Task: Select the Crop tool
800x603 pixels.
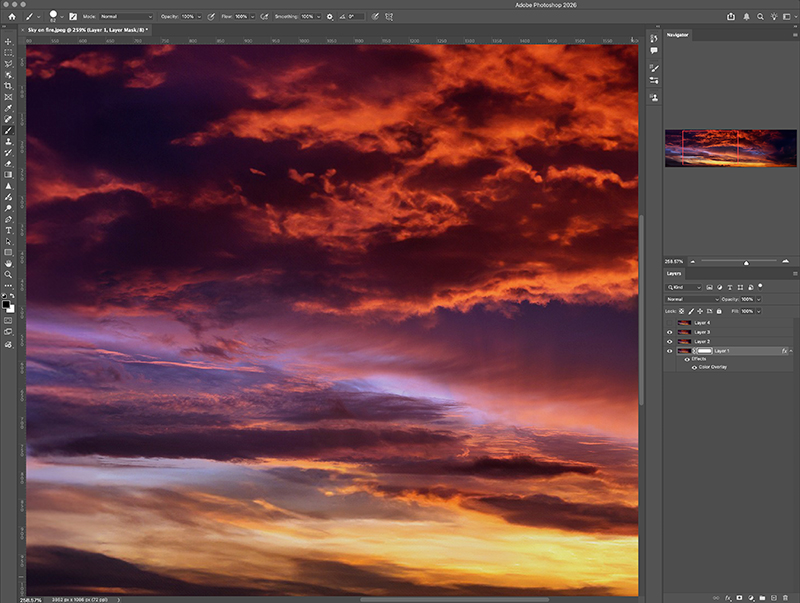Action: [8, 86]
